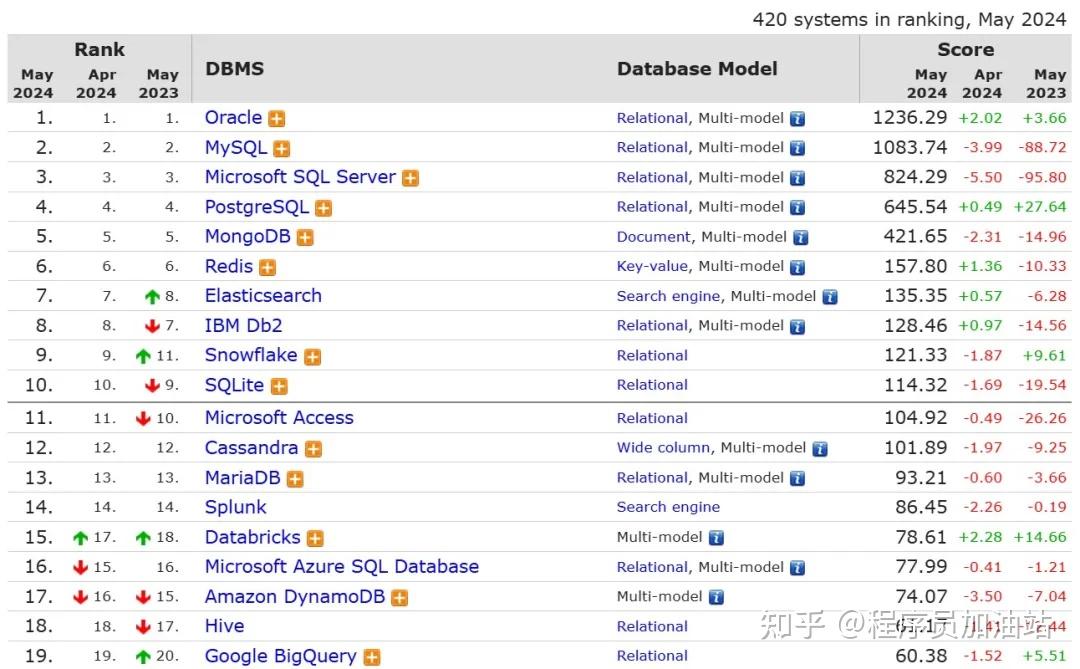Click the Search engine link in Splunk row
This screenshot has width=1080, height=669.
pyautogui.click(x=668, y=507)
